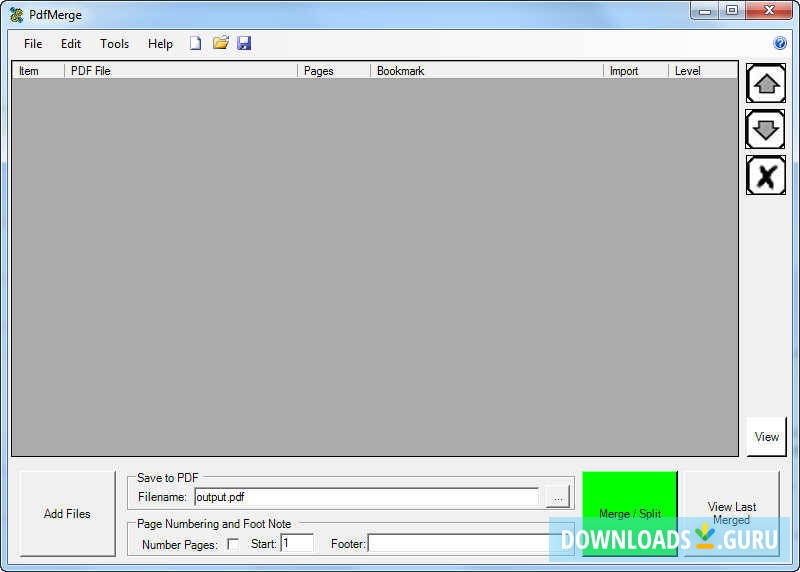The height and width of the screenshot is (572, 800).
Task: Click the Bookmark column header
Action: tap(487, 71)
